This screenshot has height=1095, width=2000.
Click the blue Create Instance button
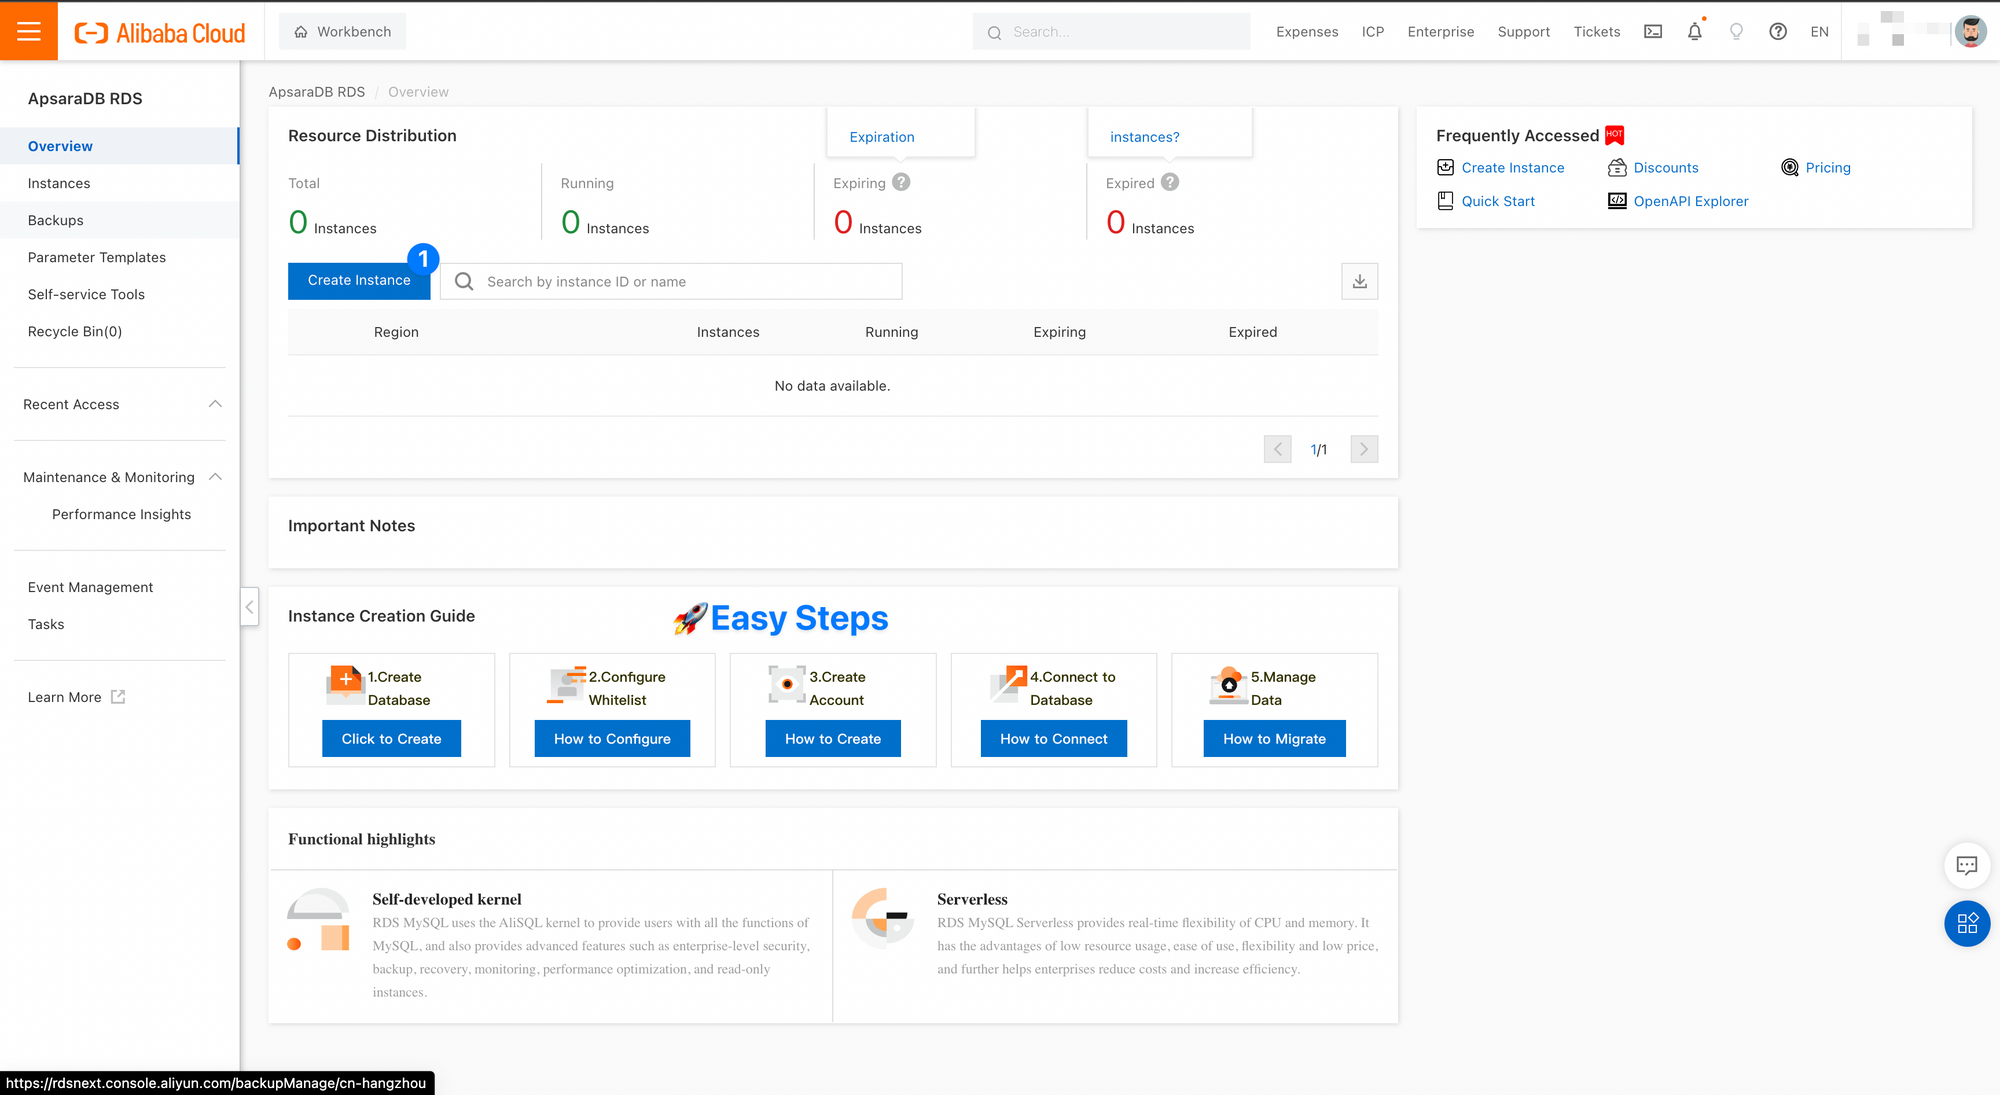pos(358,281)
